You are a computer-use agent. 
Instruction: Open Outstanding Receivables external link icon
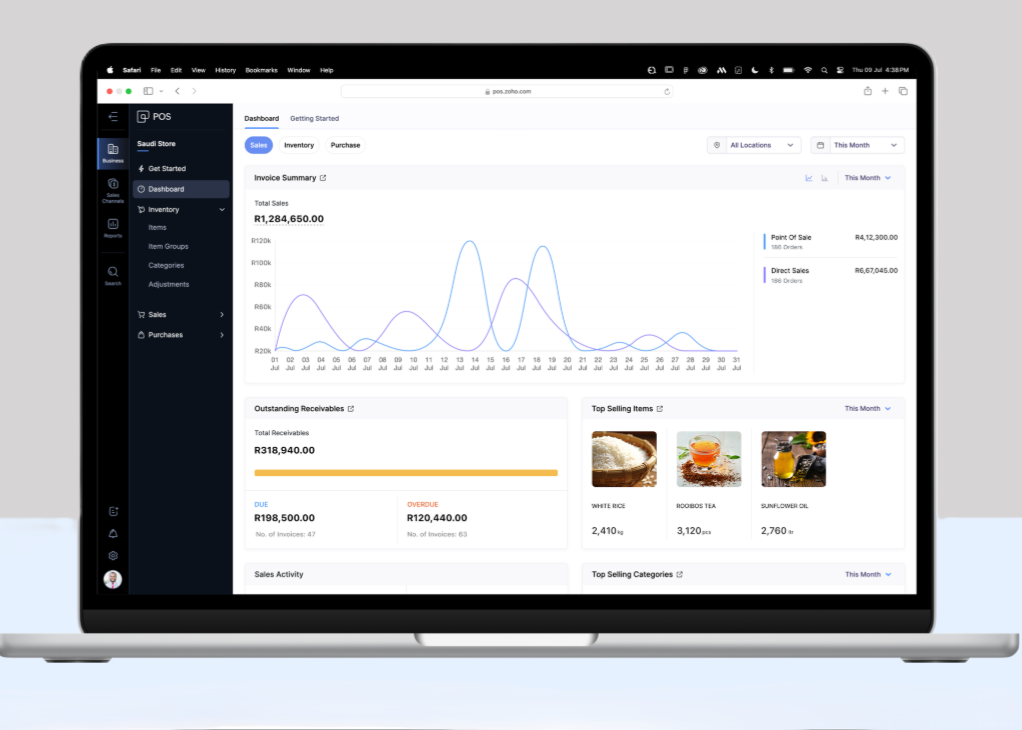pos(351,409)
